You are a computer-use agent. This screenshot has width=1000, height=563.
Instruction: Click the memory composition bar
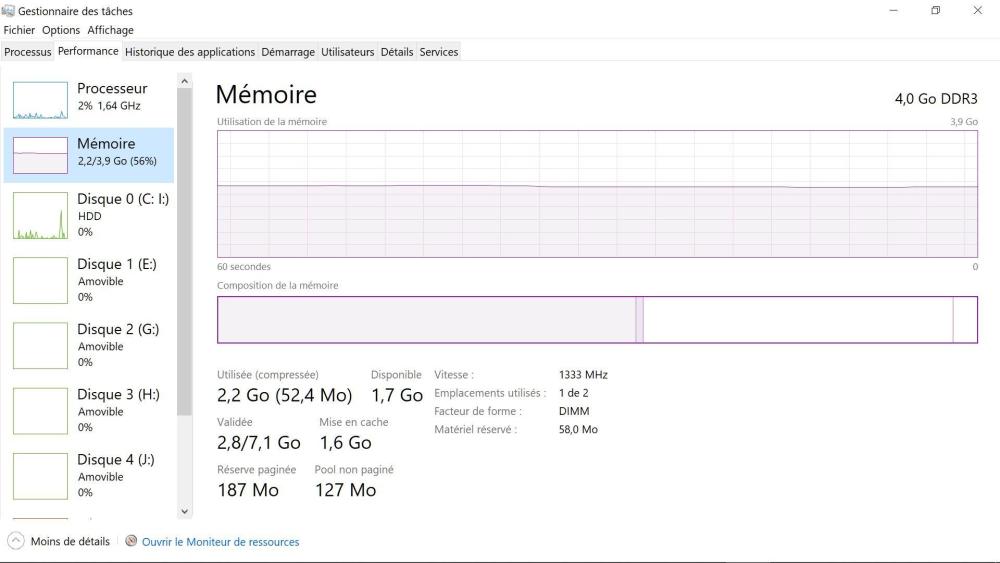coord(597,320)
